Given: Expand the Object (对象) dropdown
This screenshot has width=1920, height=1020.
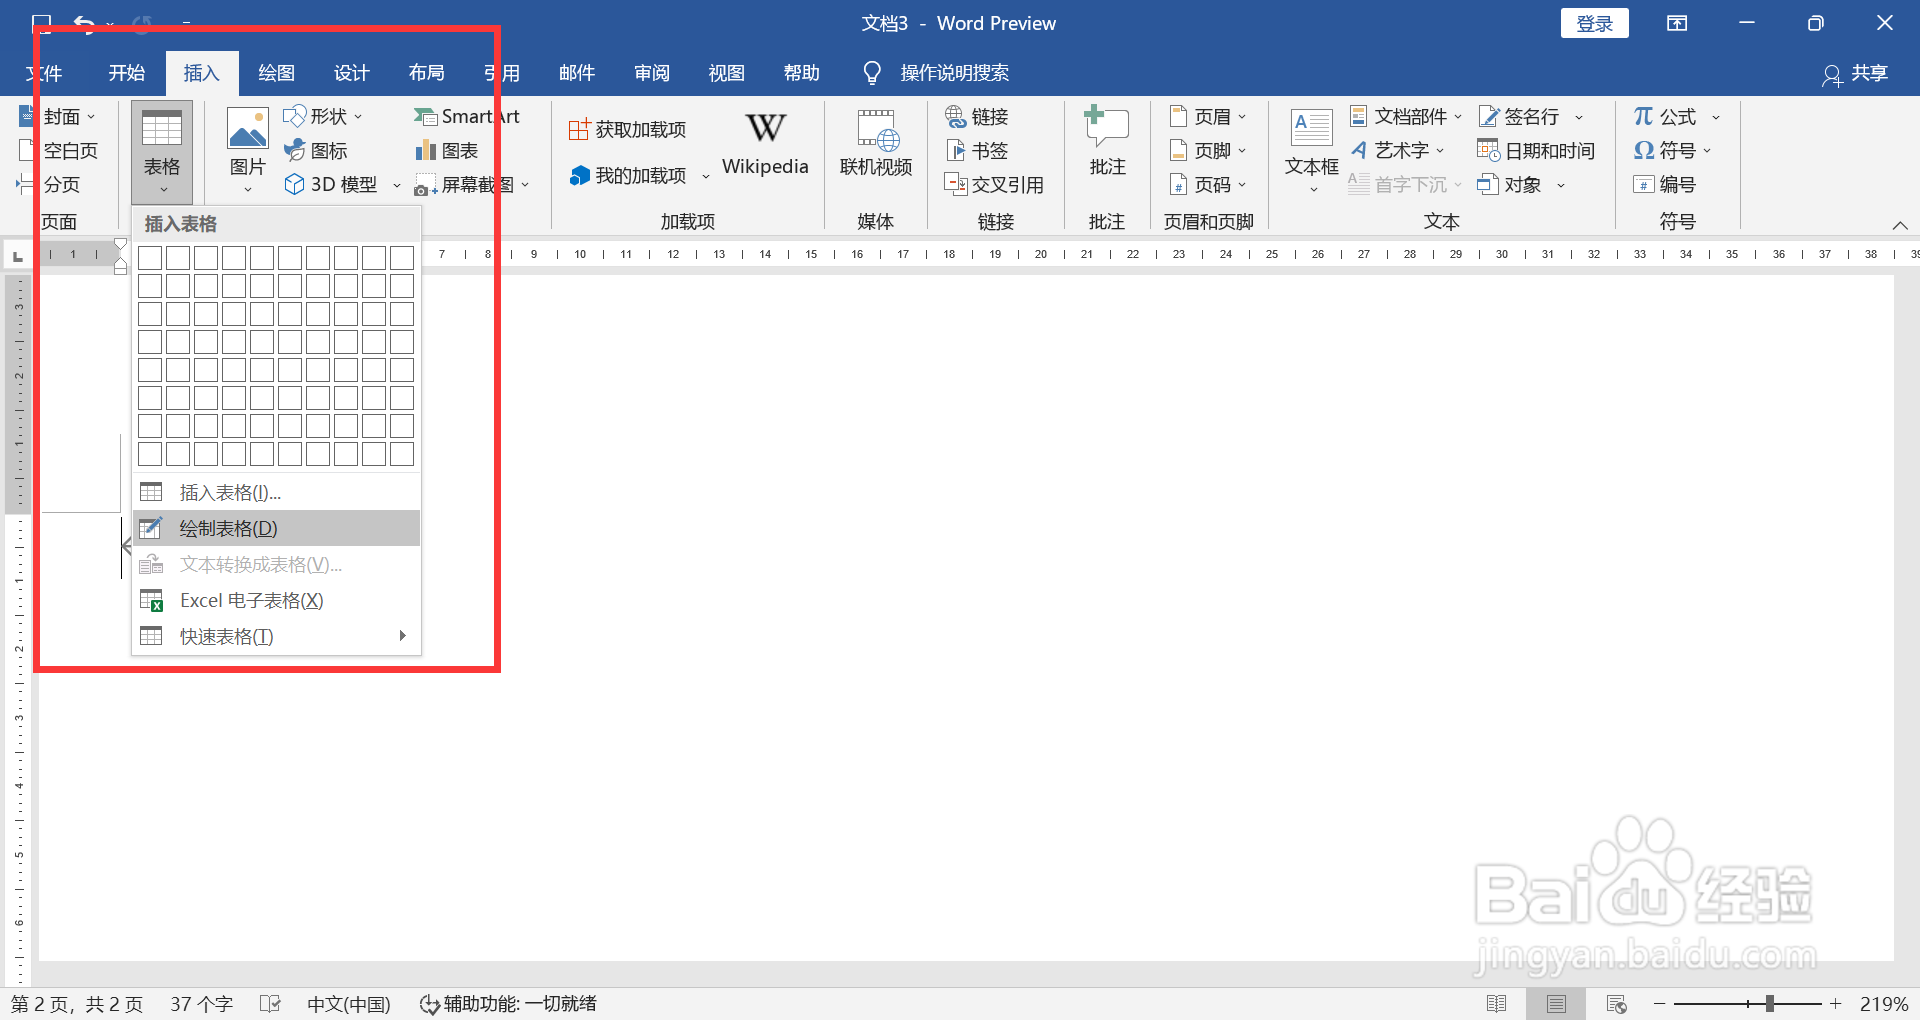Looking at the screenshot, I should pos(1561,185).
